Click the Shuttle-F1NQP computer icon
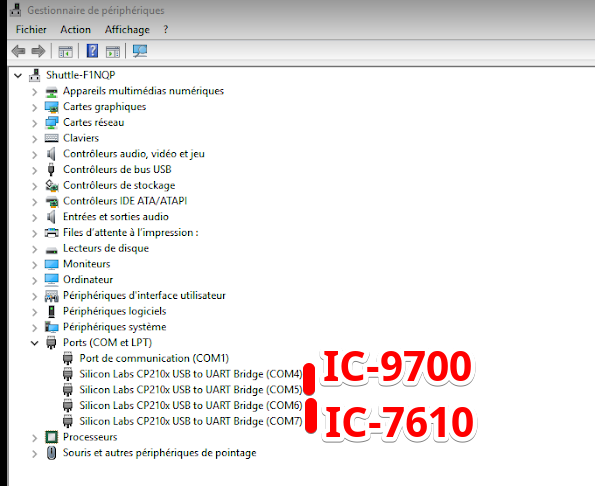 click(35, 75)
